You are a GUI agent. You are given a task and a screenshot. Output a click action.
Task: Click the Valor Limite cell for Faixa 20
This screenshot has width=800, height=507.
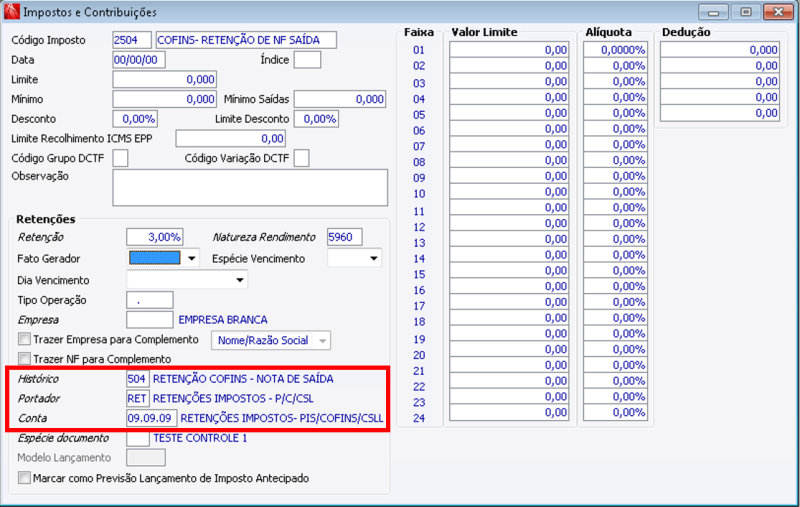[x=509, y=349]
